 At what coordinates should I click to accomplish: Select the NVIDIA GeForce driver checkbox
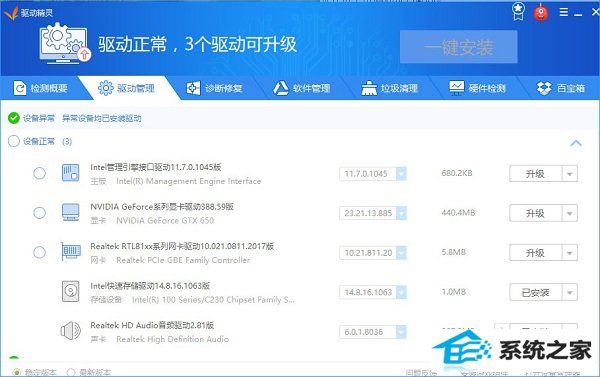tap(39, 213)
